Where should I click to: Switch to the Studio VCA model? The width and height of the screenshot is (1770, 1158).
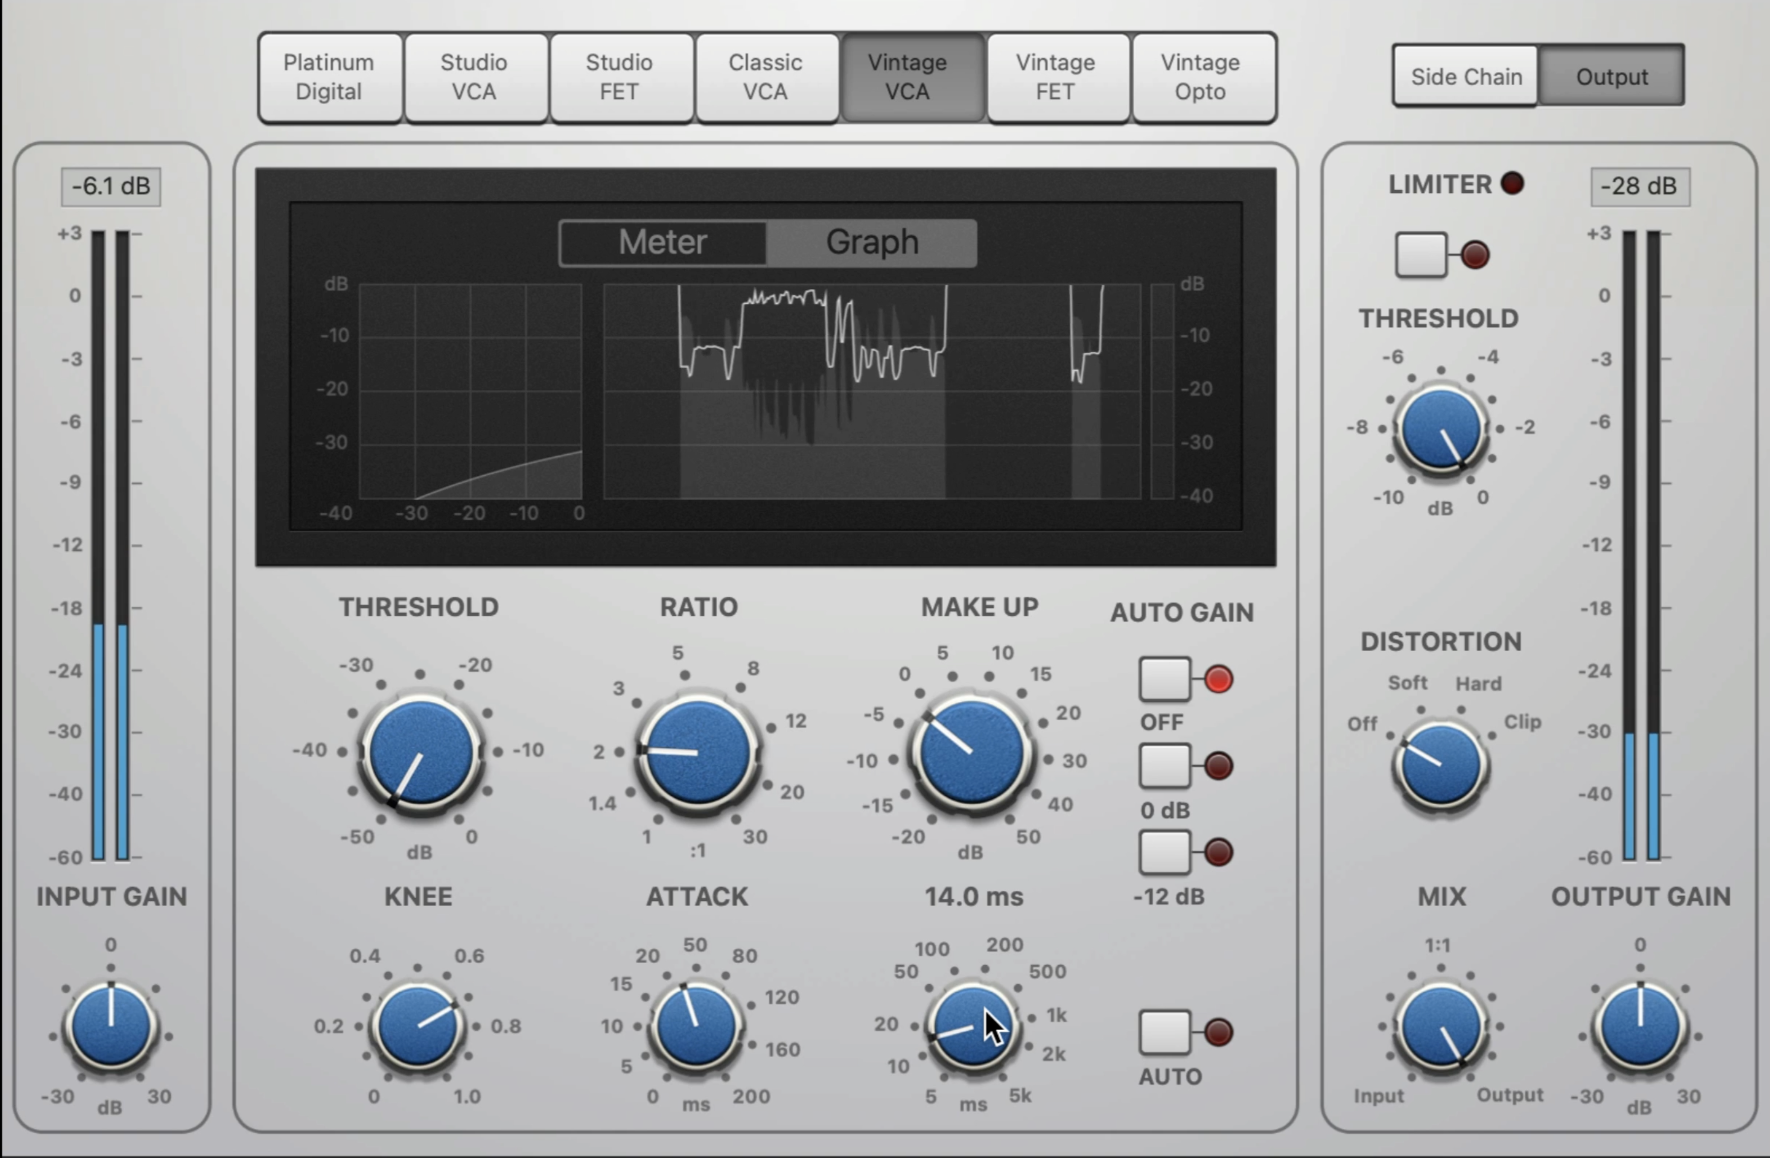pyautogui.click(x=475, y=77)
